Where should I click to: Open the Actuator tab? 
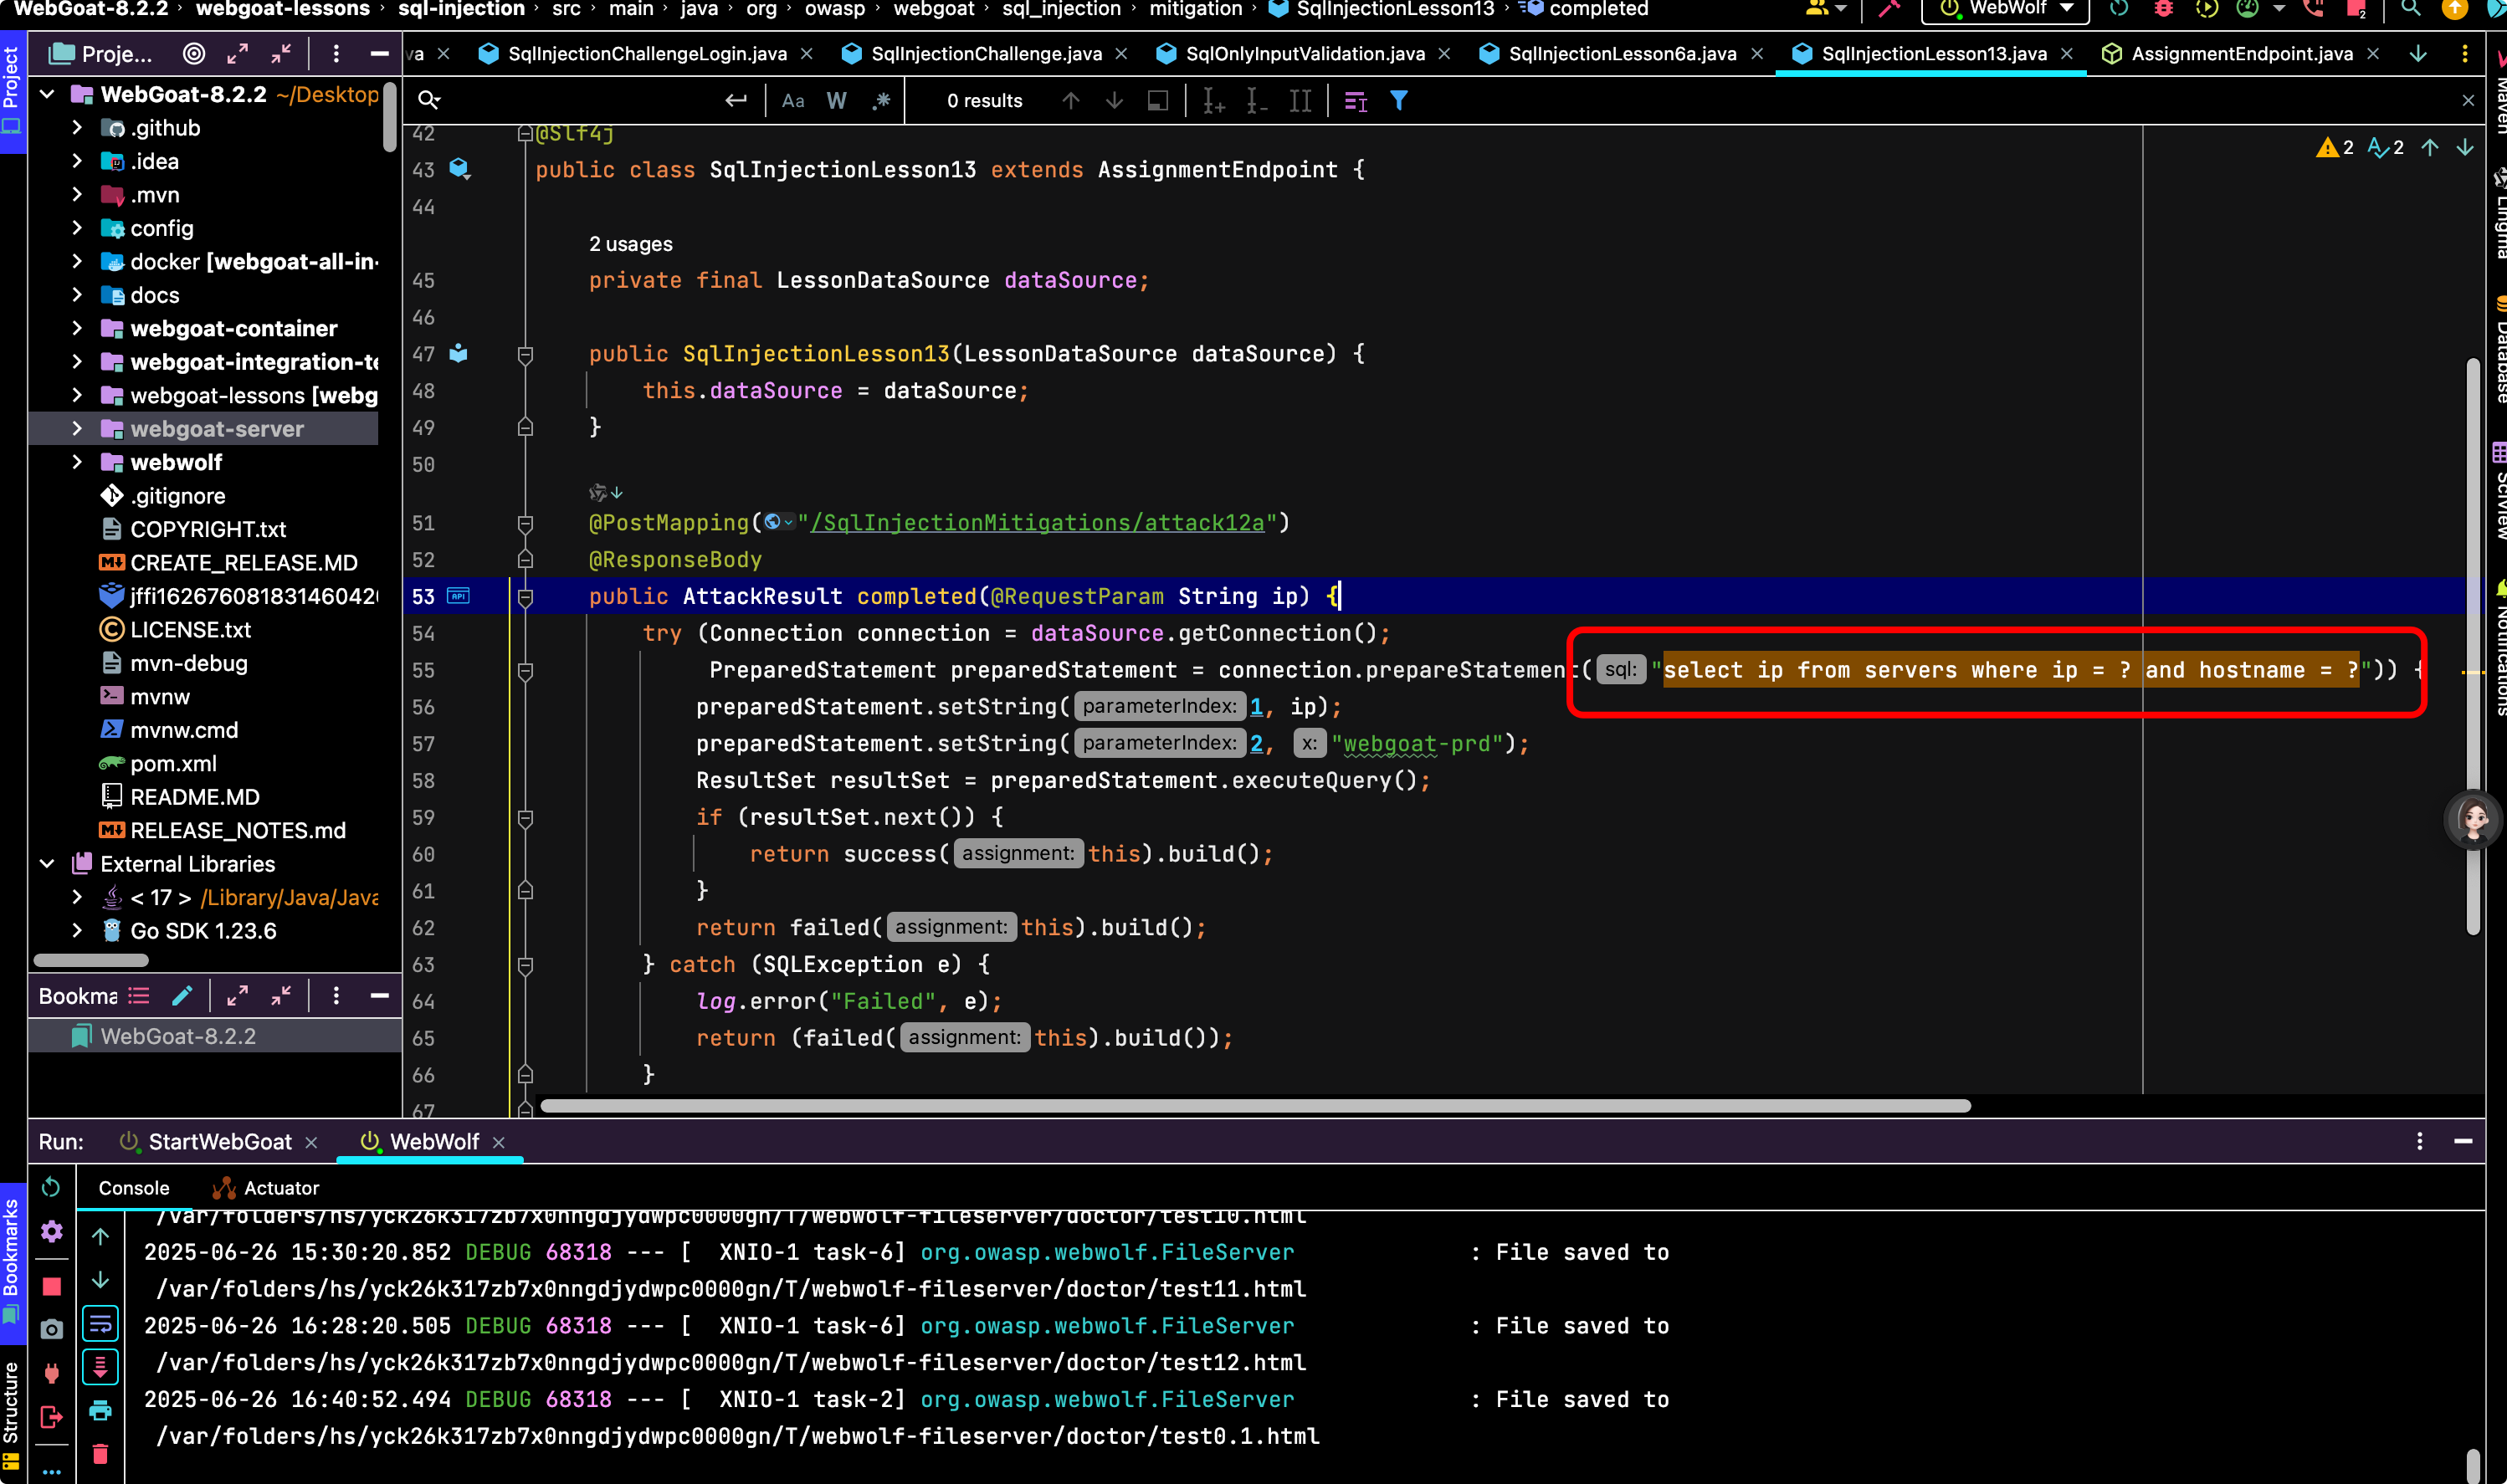click(266, 1188)
